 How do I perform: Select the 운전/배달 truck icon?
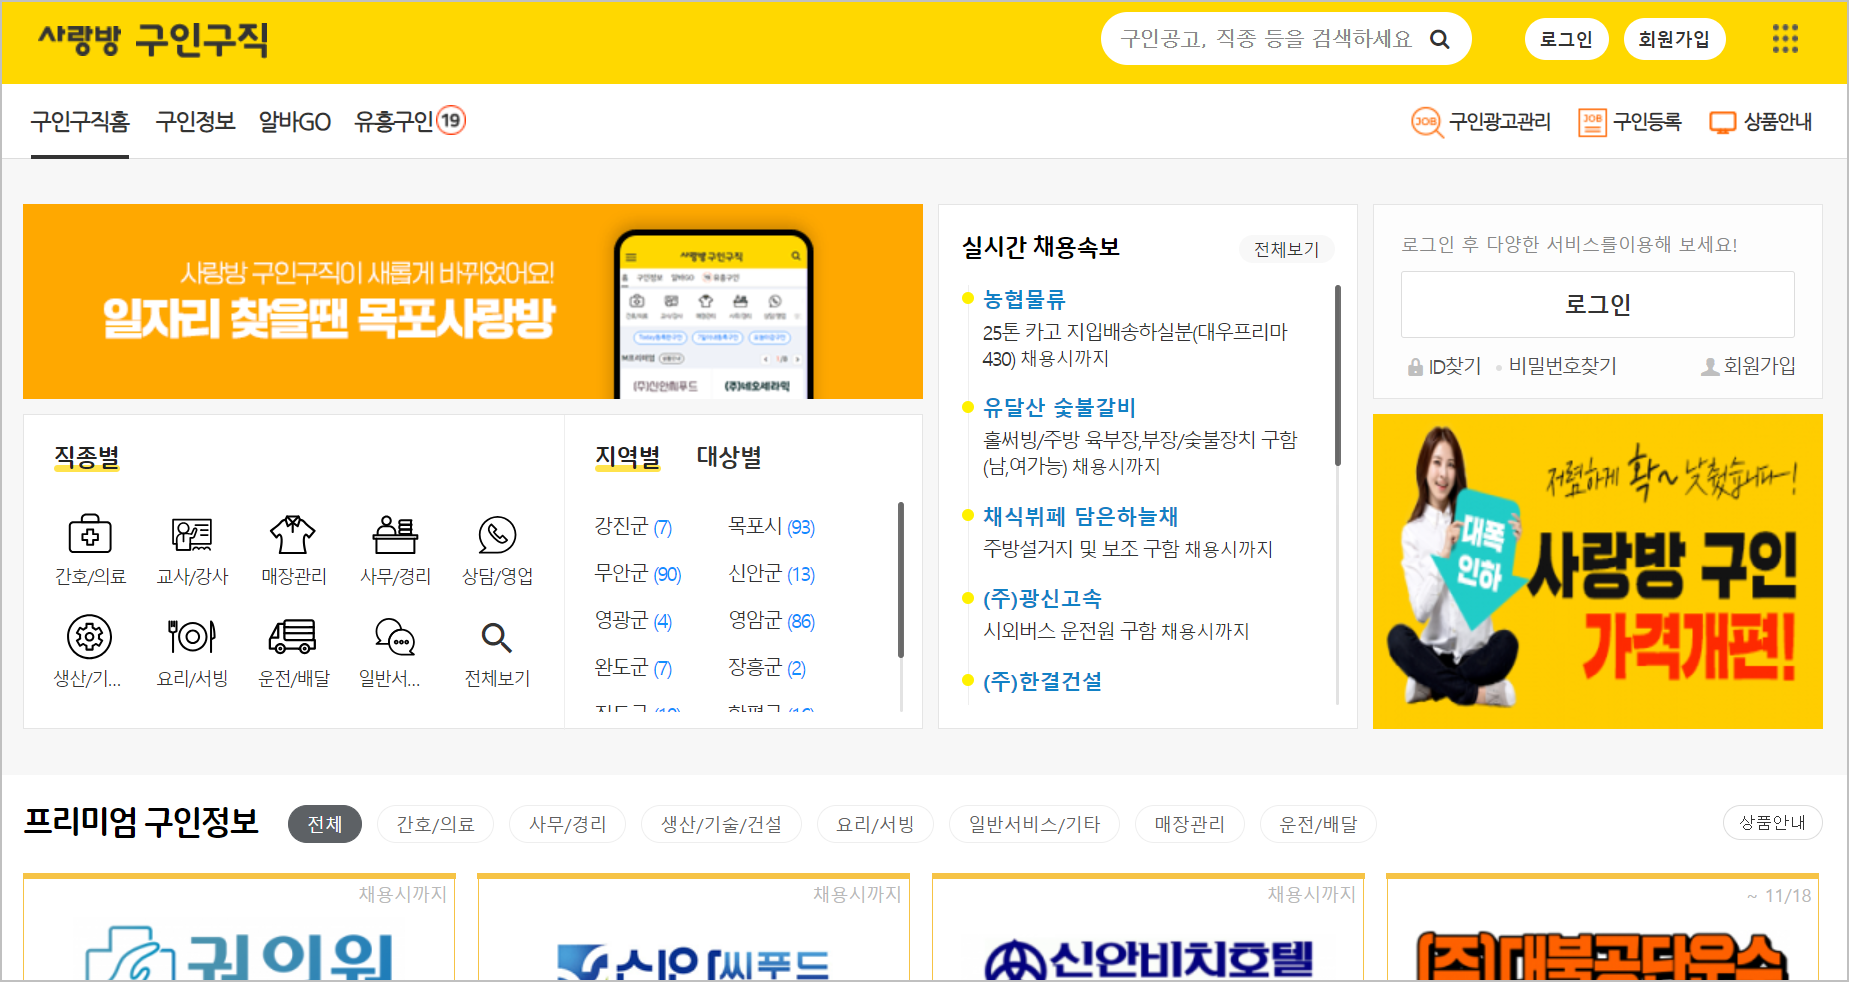(293, 637)
